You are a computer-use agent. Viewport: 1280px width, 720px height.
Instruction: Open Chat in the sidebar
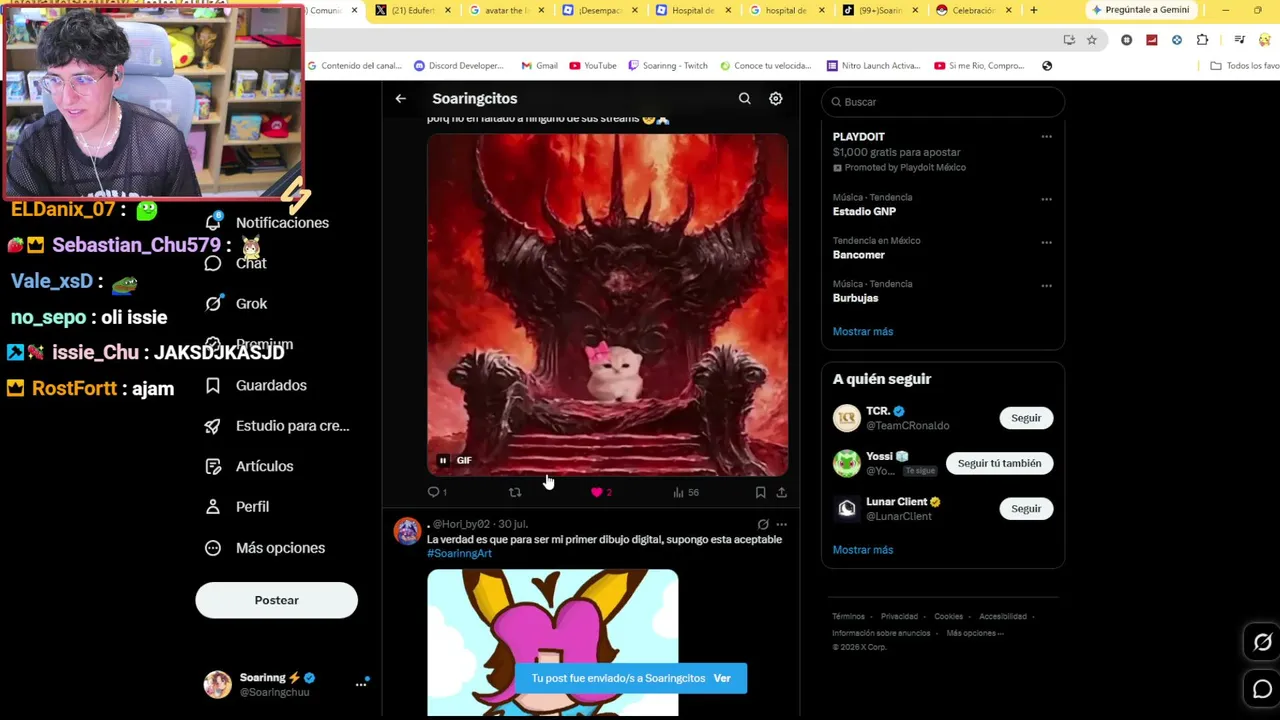236,263
